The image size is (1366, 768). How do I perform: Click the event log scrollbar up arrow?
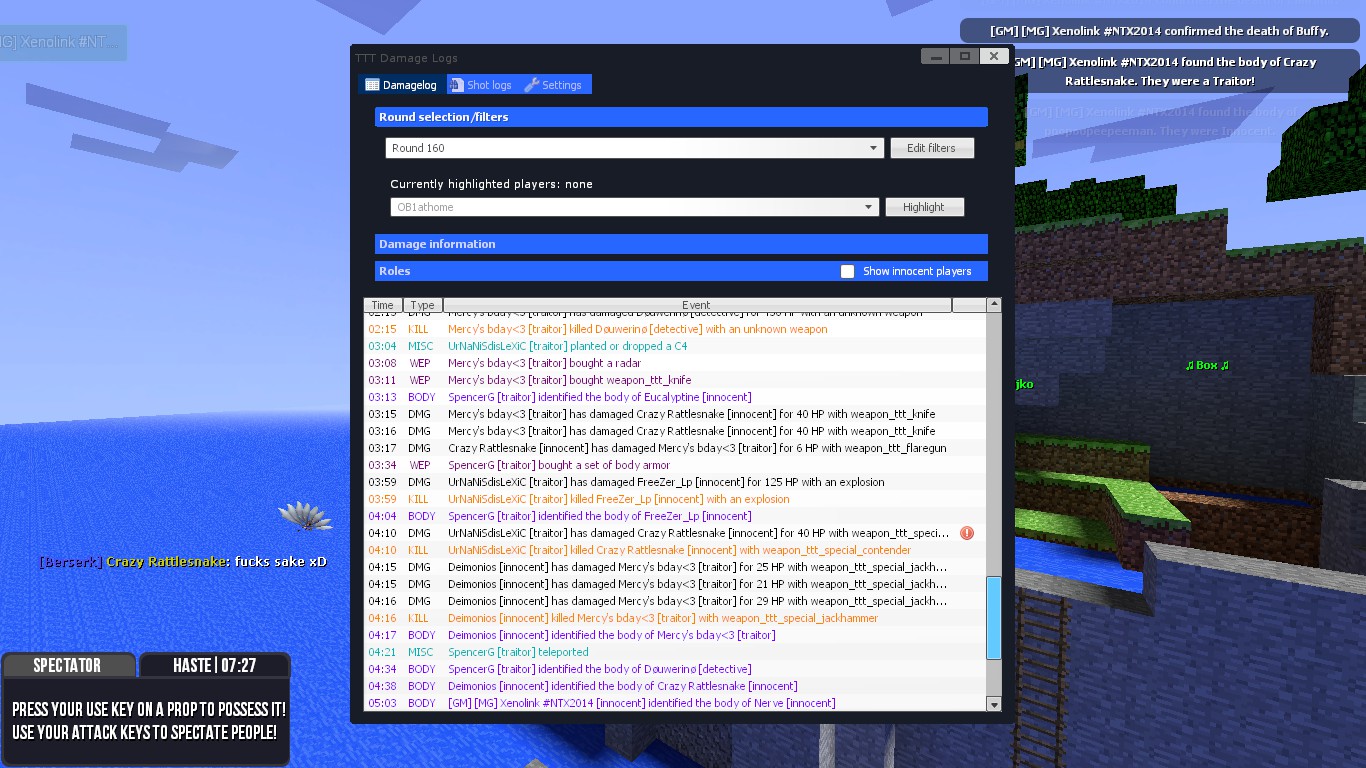point(994,305)
